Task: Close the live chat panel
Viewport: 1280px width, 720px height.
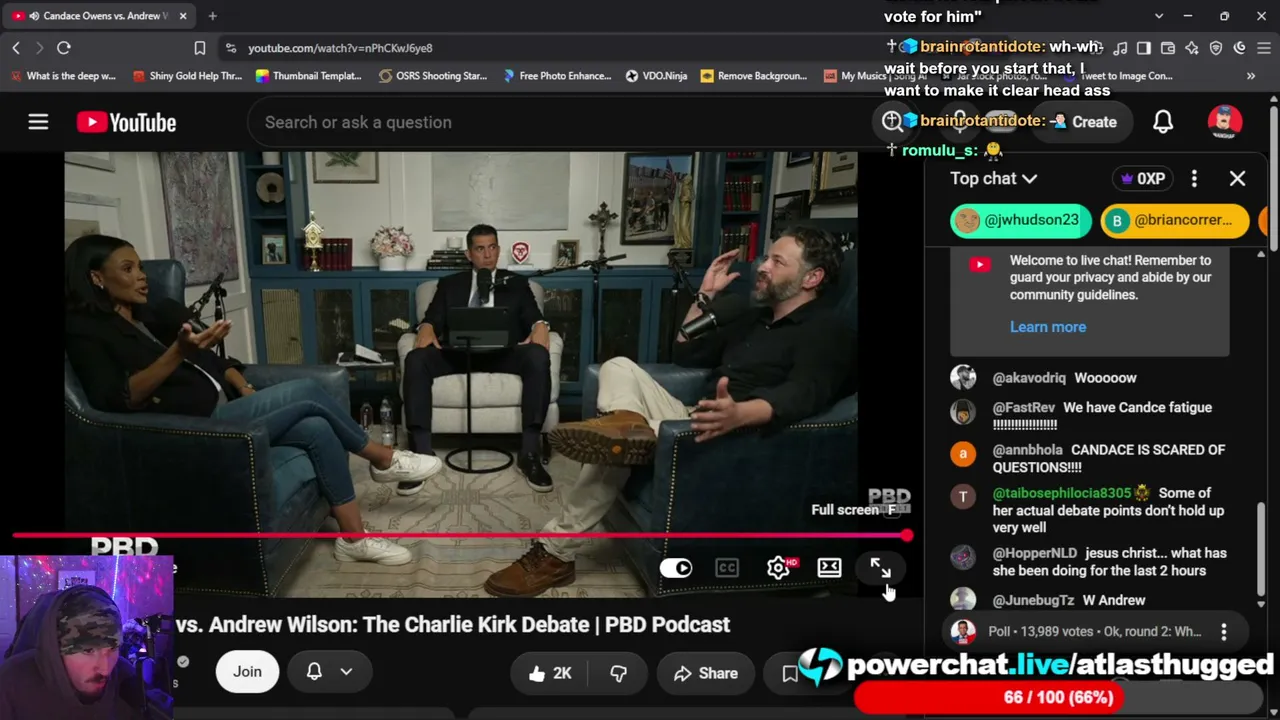Action: (1237, 178)
